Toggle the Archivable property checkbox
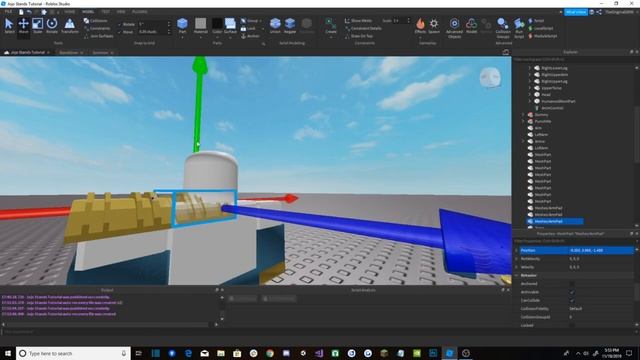The image size is (640, 360). tap(572, 292)
